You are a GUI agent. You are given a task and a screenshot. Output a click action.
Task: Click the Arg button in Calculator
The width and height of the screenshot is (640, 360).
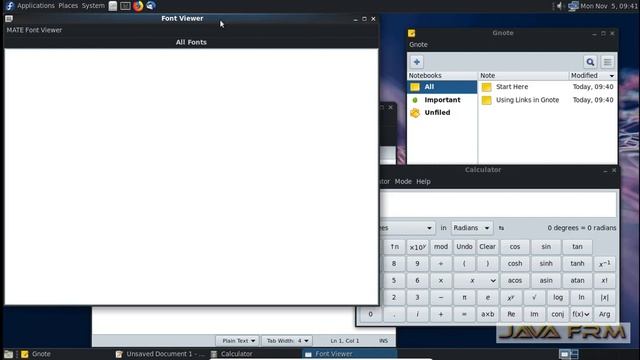604,314
